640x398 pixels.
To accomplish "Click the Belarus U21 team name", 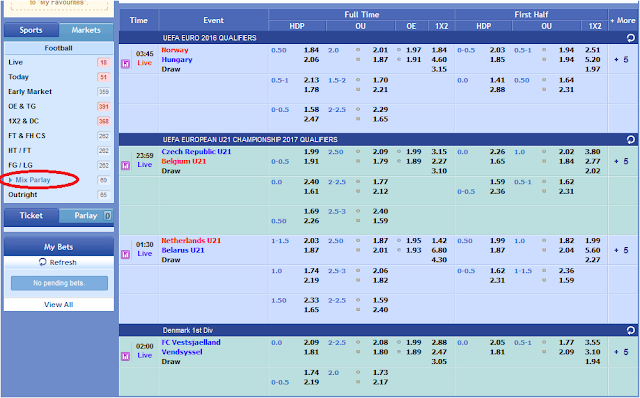I will pyautogui.click(x=182, y=250).
